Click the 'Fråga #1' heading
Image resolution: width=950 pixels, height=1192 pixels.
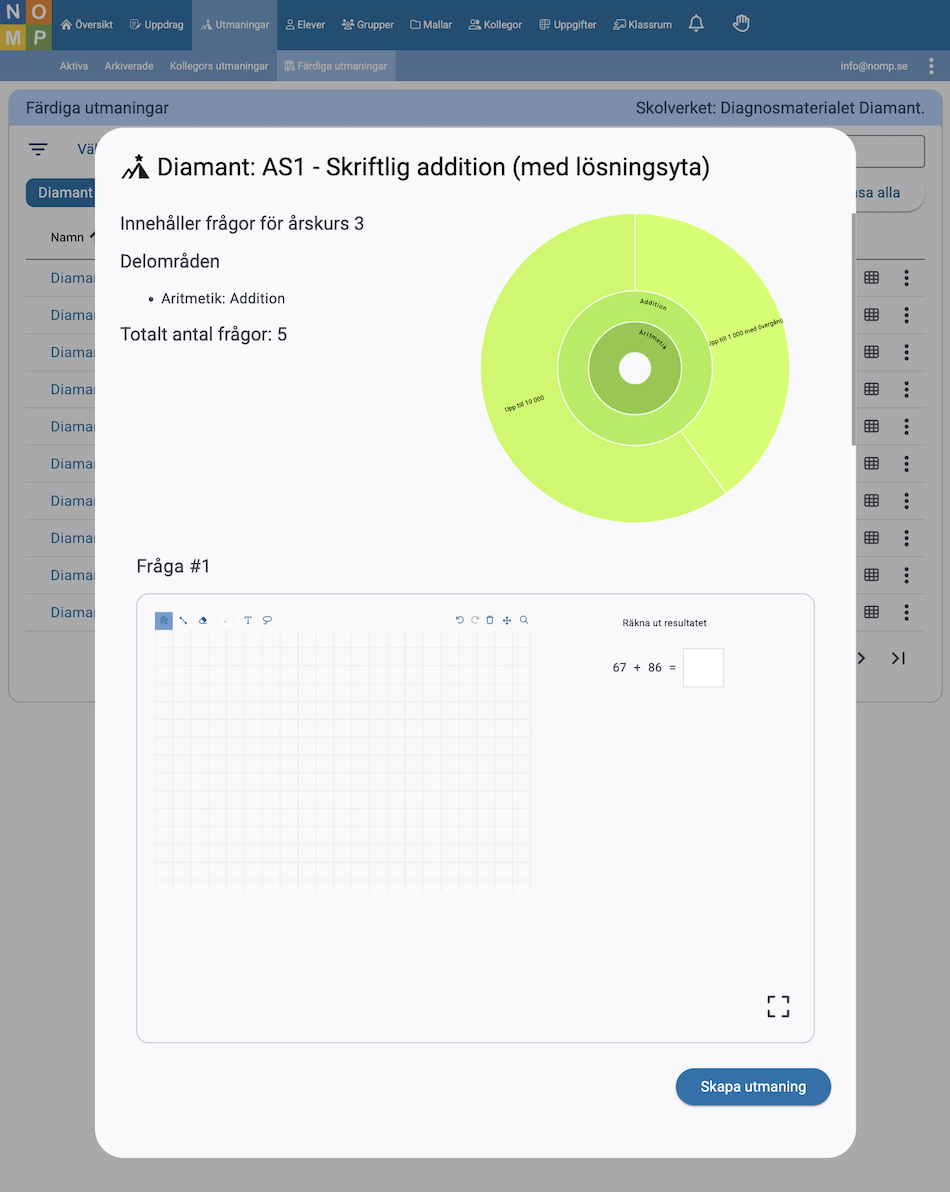point(173,566)
